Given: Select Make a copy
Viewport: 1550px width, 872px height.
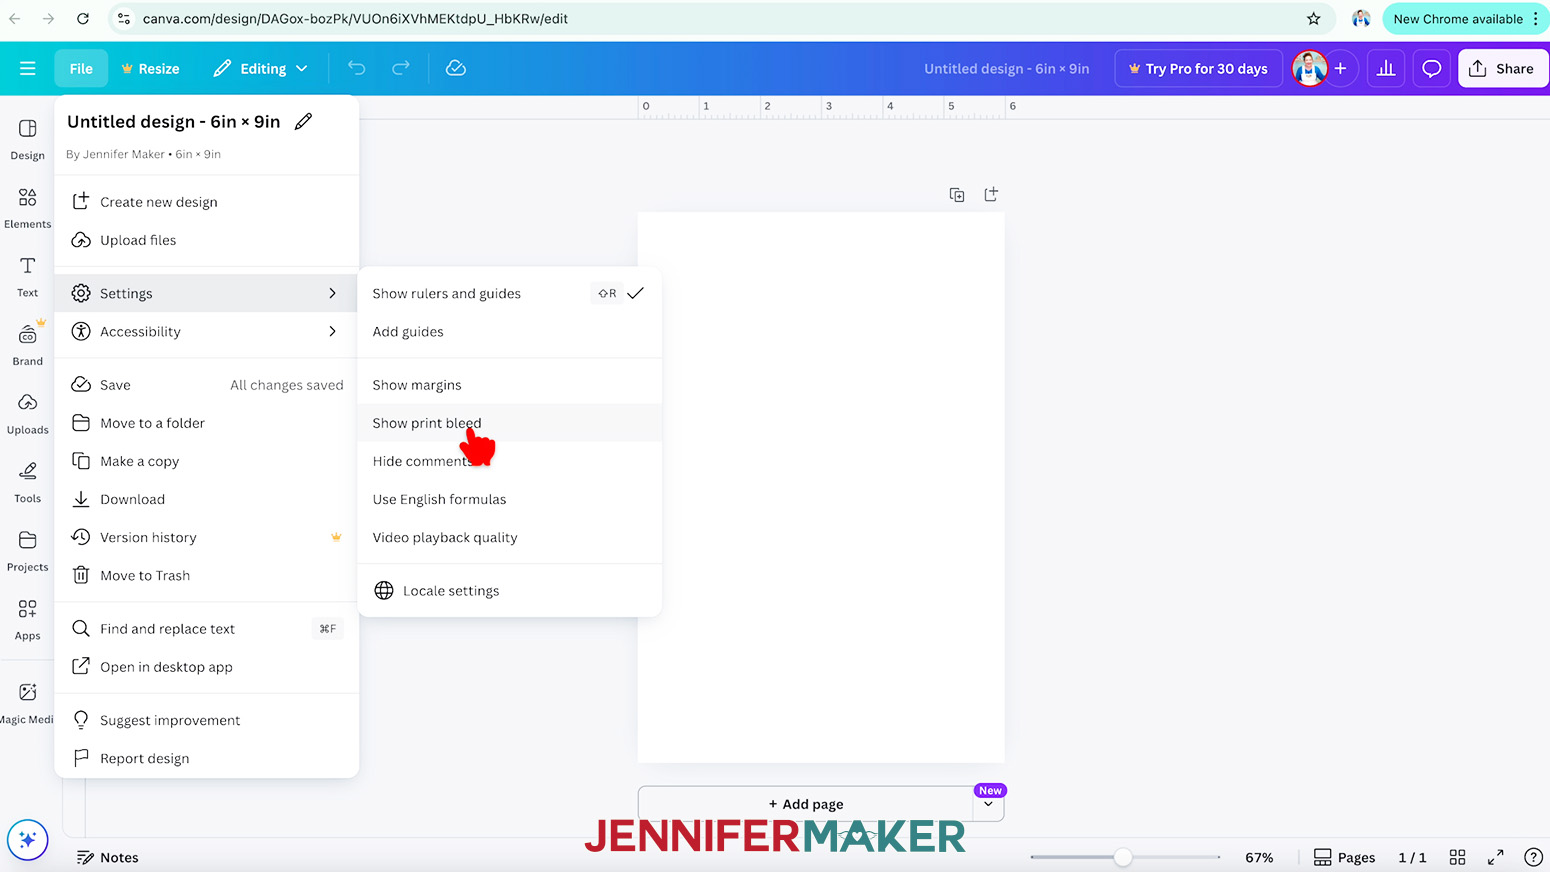Looking at the screenshot, I should point(206,461).
